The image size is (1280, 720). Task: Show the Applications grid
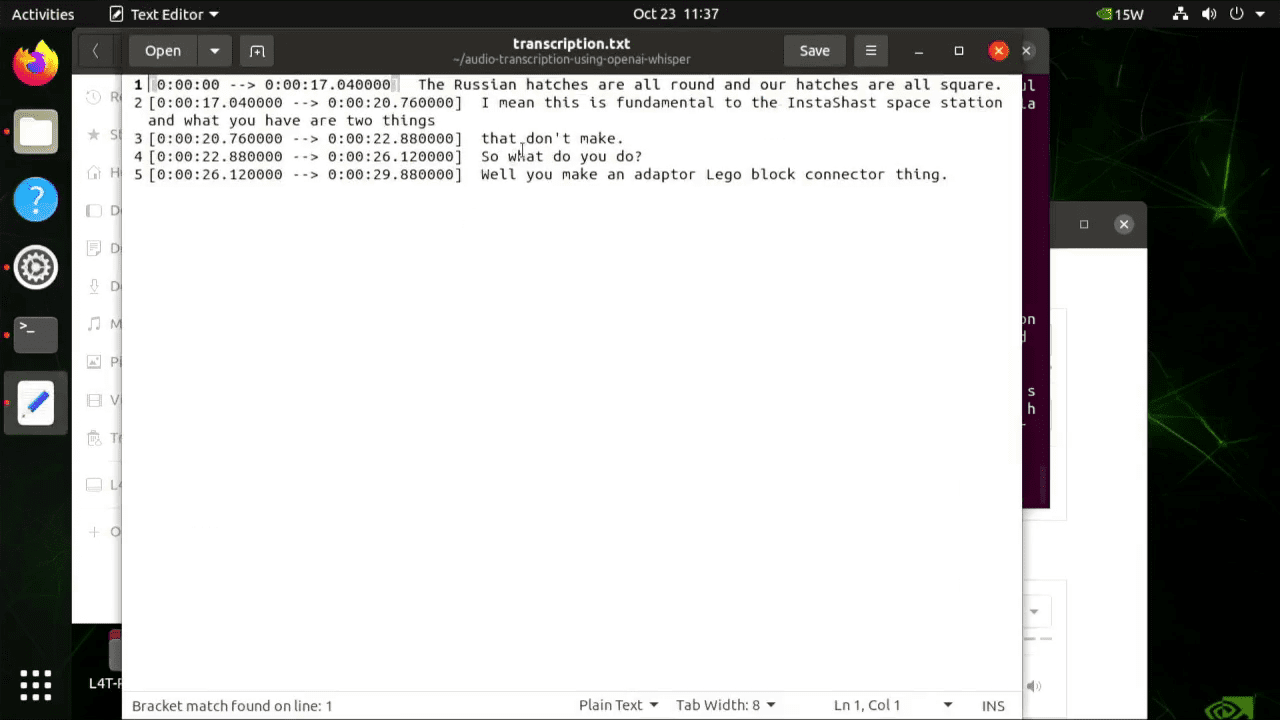point(35,684)
